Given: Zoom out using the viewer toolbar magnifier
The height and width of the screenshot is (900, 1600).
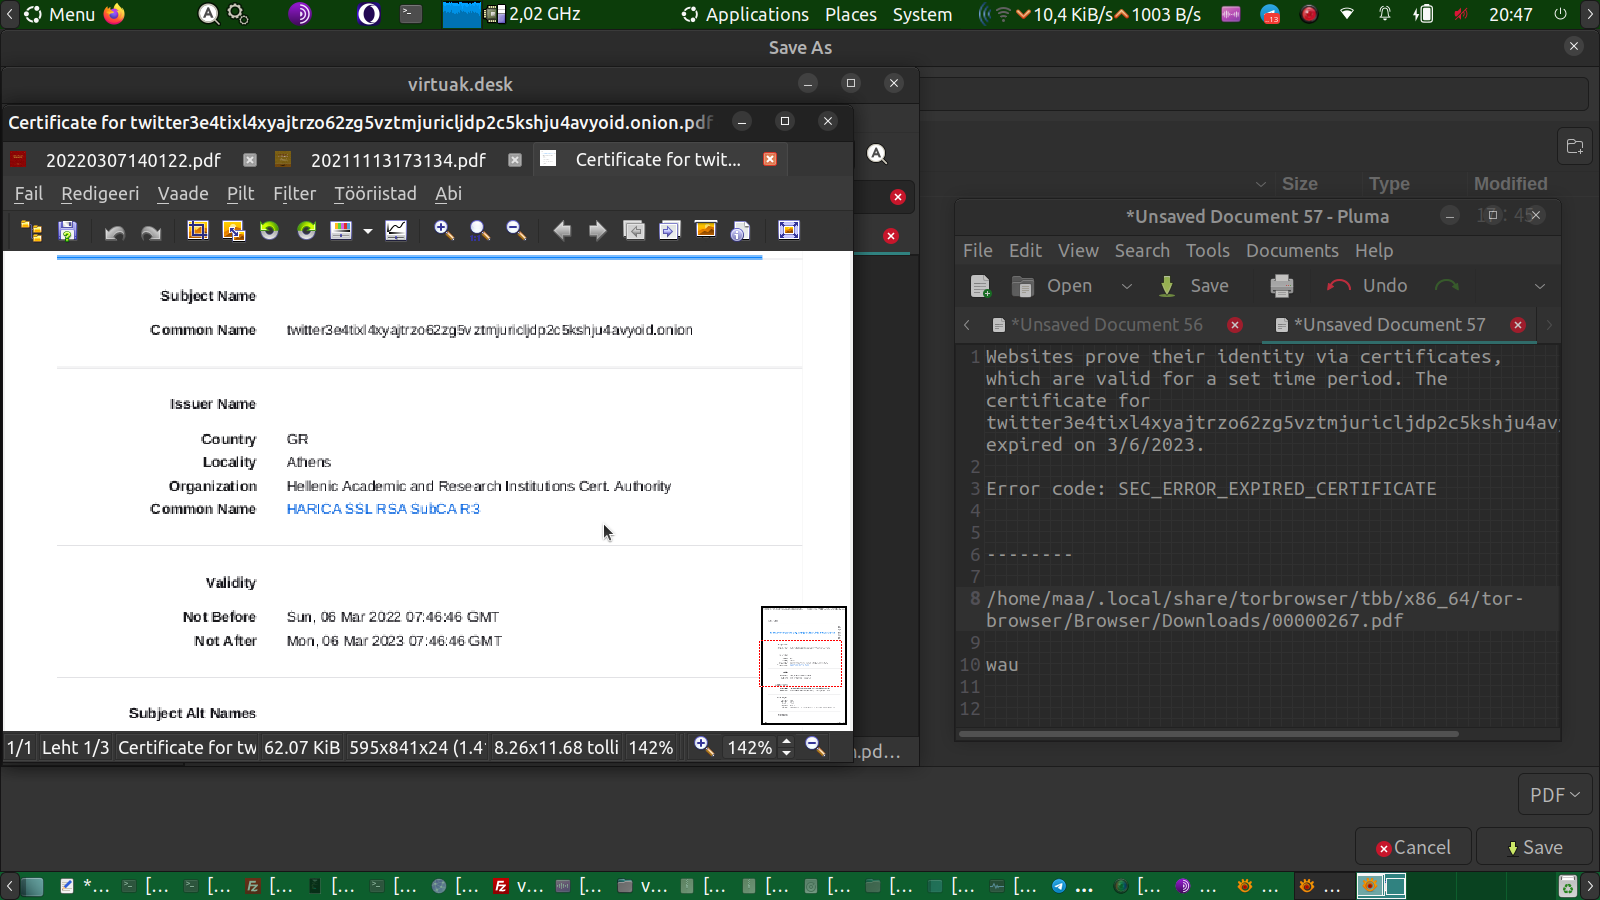Looking at the screenshot, I should [516, 231].
